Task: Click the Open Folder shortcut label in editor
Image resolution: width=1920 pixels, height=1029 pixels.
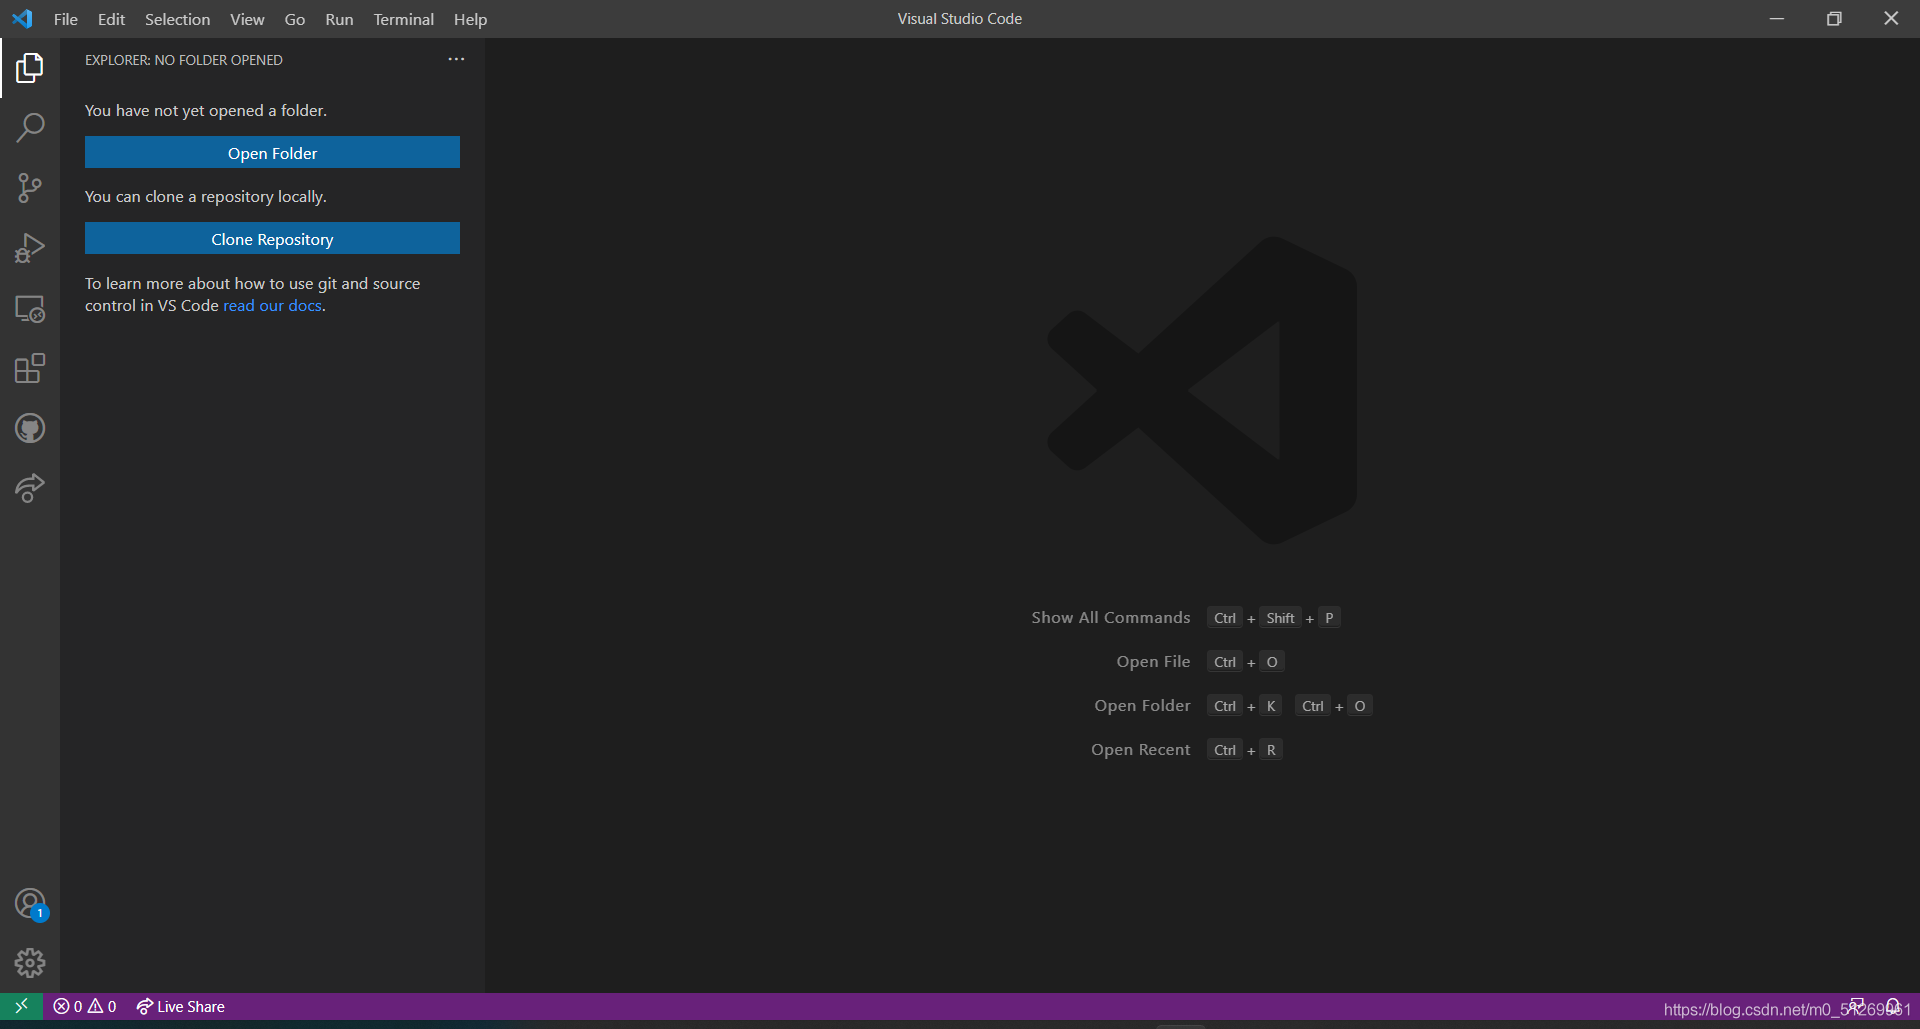Action: pyautogui.click(x=1142, y=706)
